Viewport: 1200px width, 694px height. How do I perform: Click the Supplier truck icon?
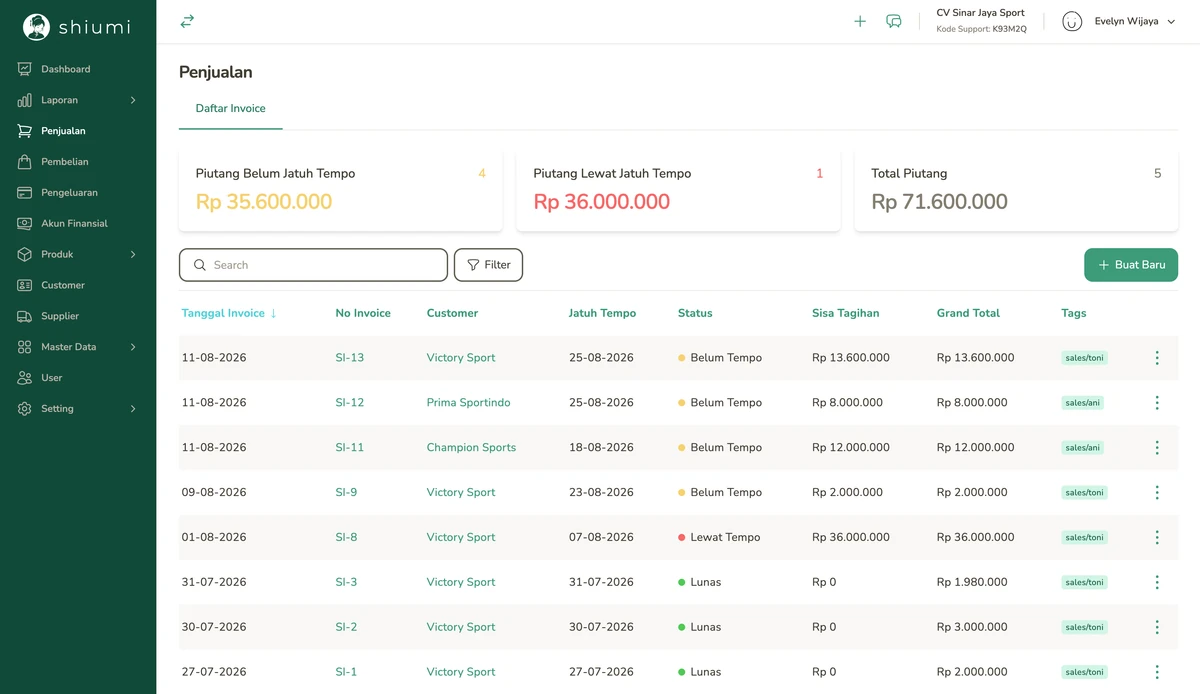click(x=25, y=317)
